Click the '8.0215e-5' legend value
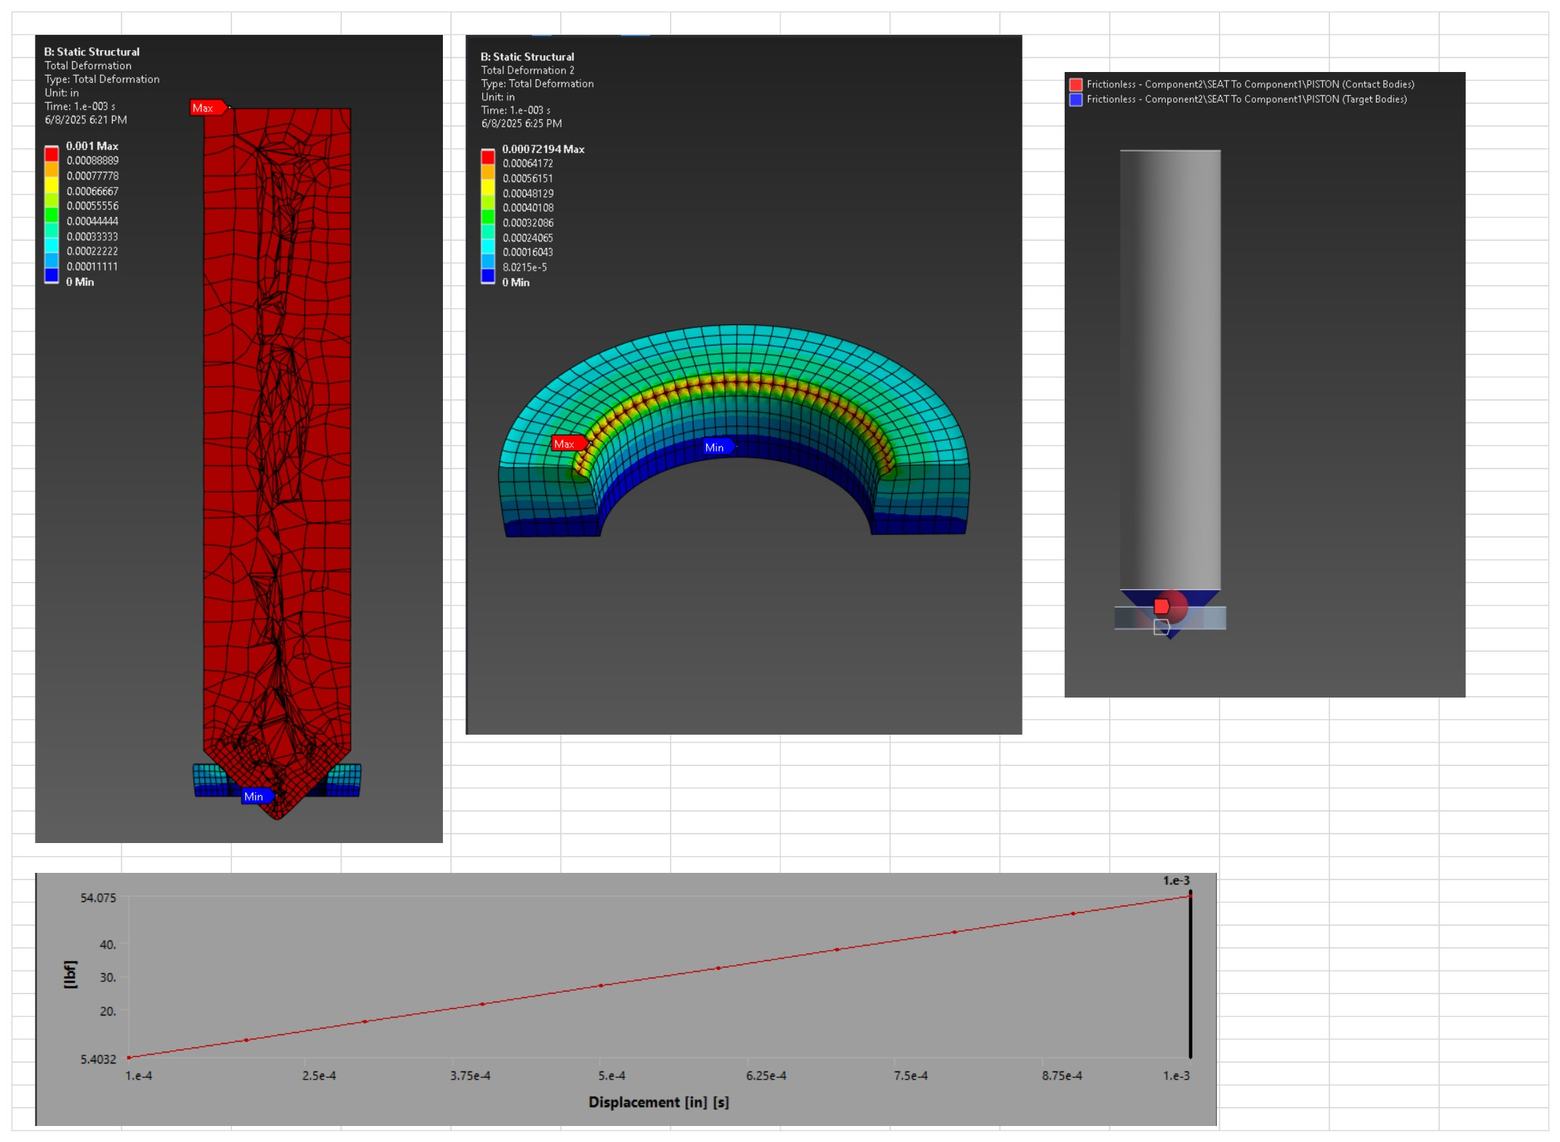1560x1142 pixels. tap(525, 268)
